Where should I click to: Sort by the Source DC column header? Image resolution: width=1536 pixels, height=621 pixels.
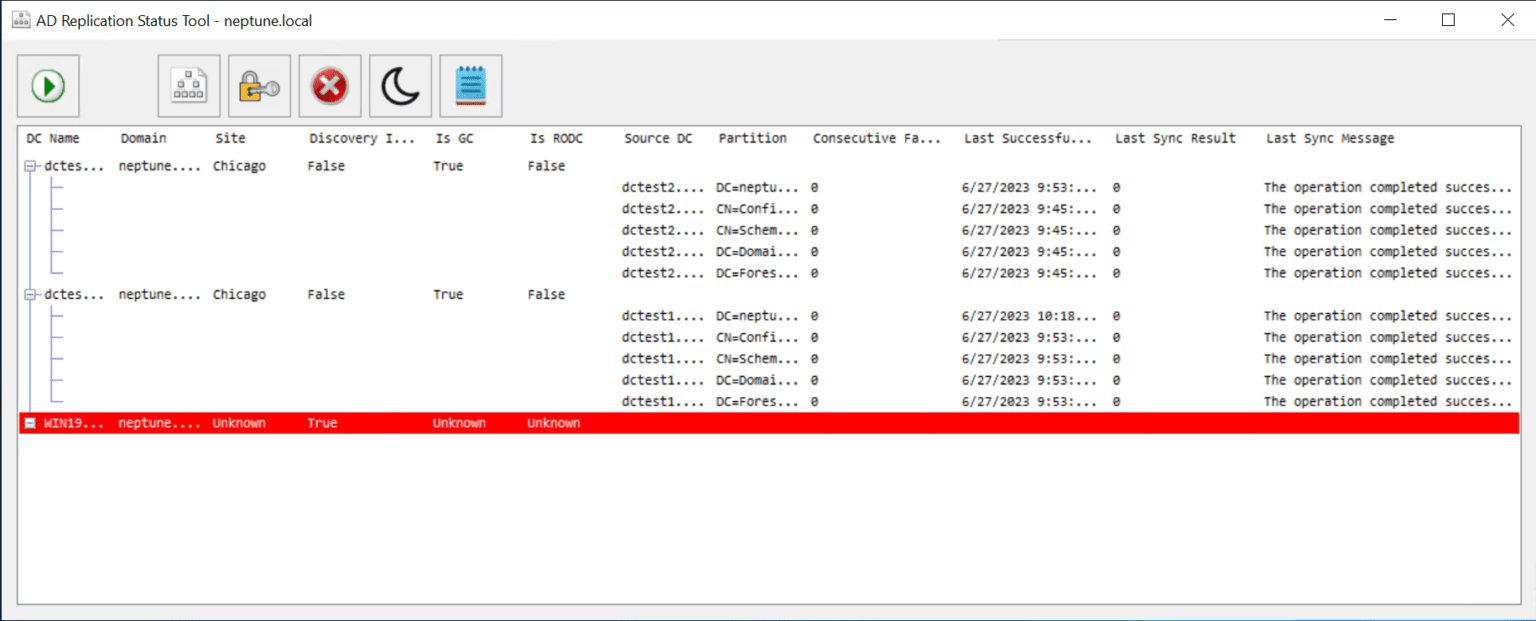pyautogui.click(x=658, y=138)
